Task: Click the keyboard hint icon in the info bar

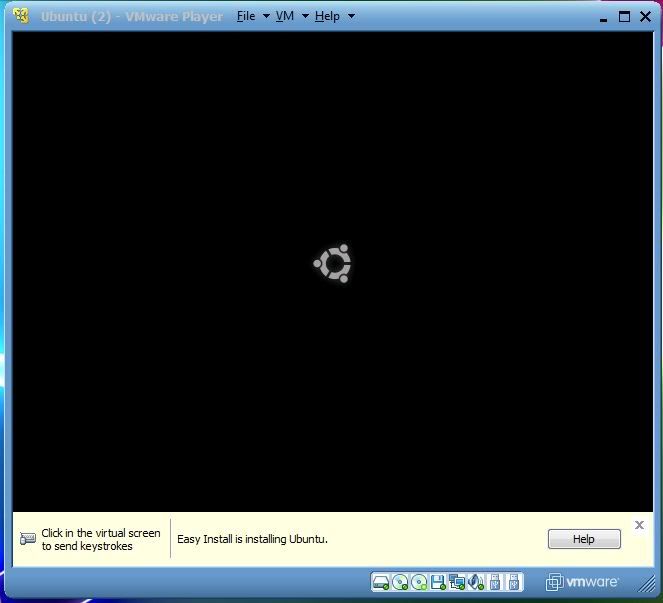Action: (28, 539)
